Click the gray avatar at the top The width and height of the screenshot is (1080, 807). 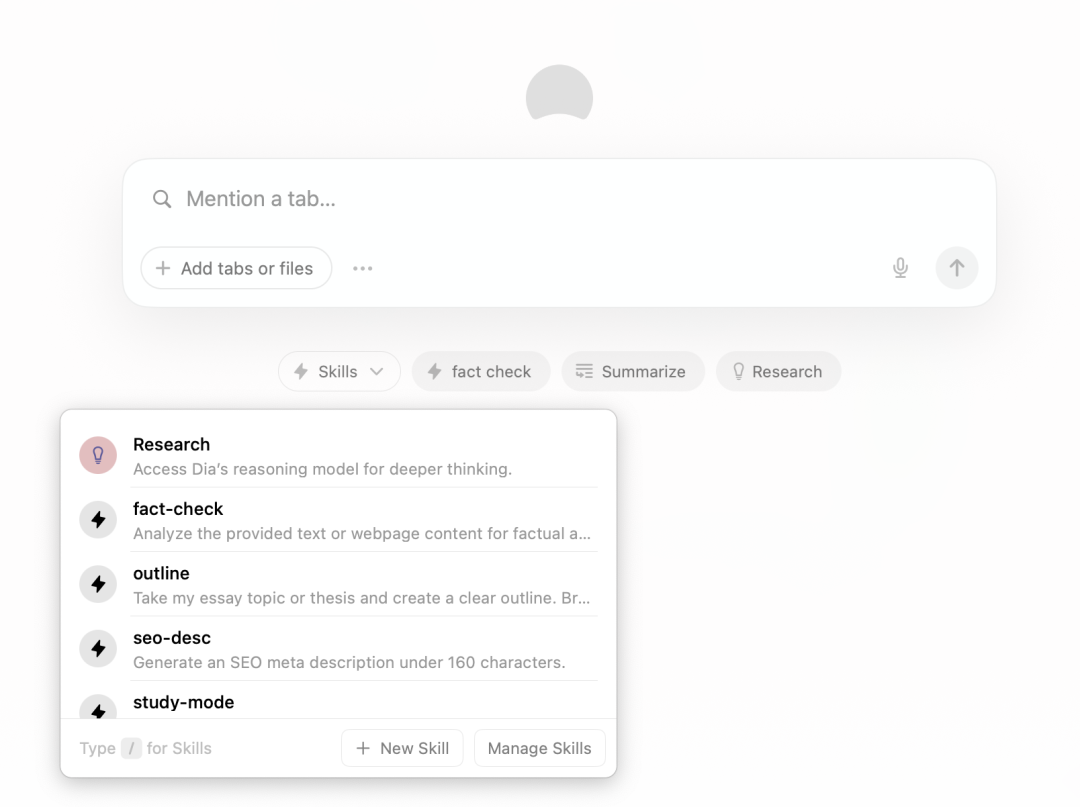click(559, 94)
